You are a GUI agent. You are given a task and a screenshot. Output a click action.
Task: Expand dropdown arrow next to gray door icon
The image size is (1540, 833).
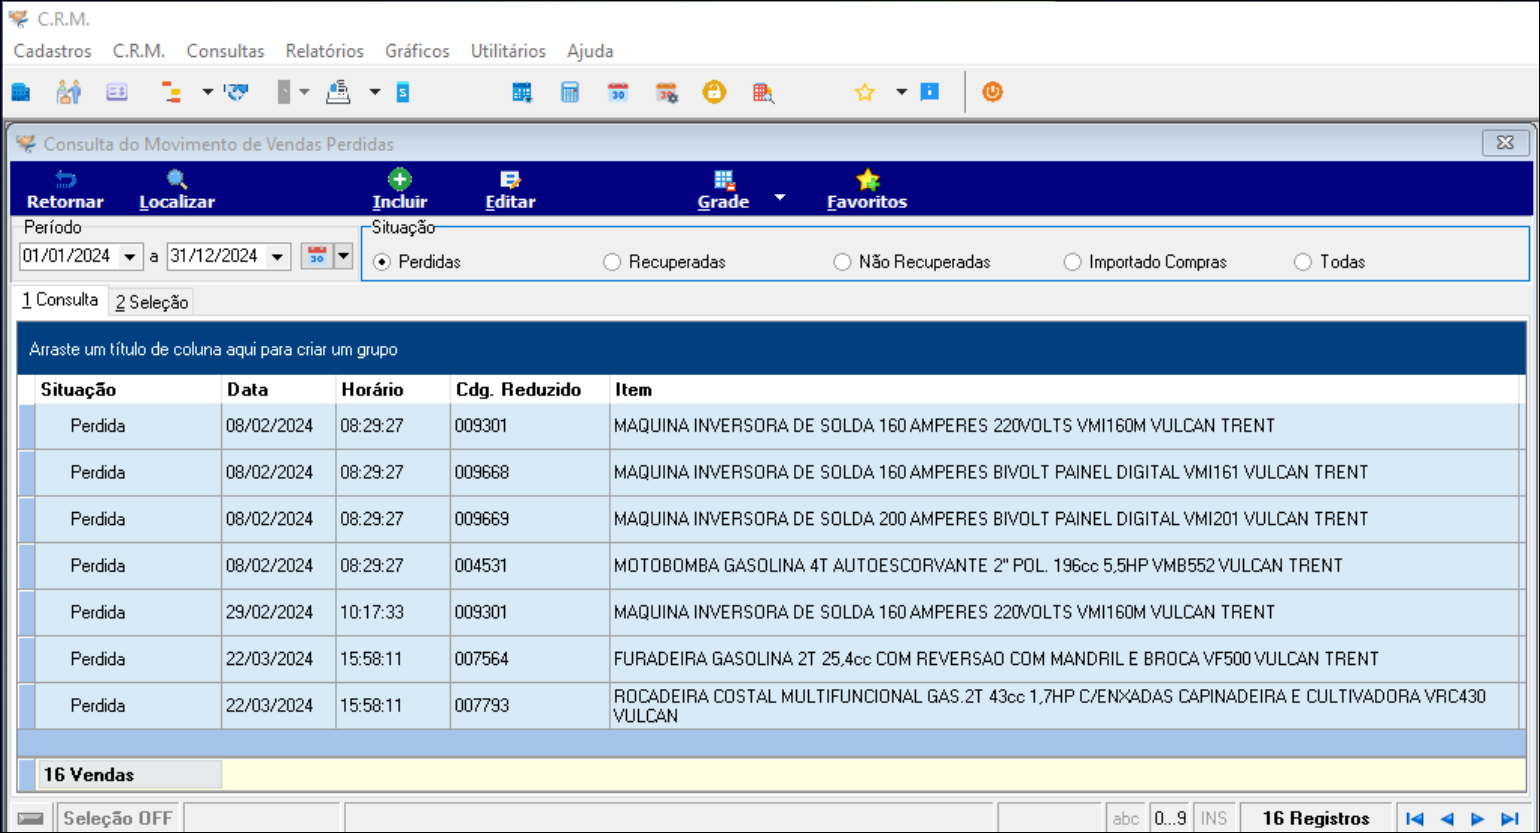coord(305,92)
